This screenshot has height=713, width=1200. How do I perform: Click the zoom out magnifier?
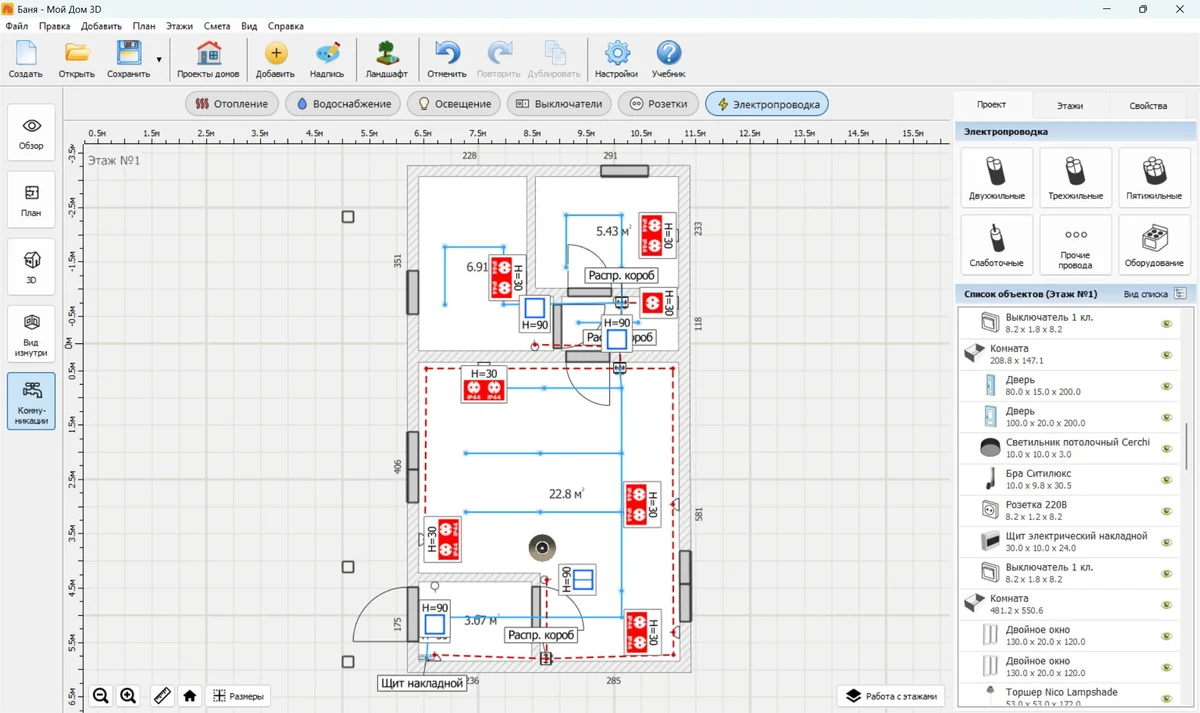[x=101, y=696]
